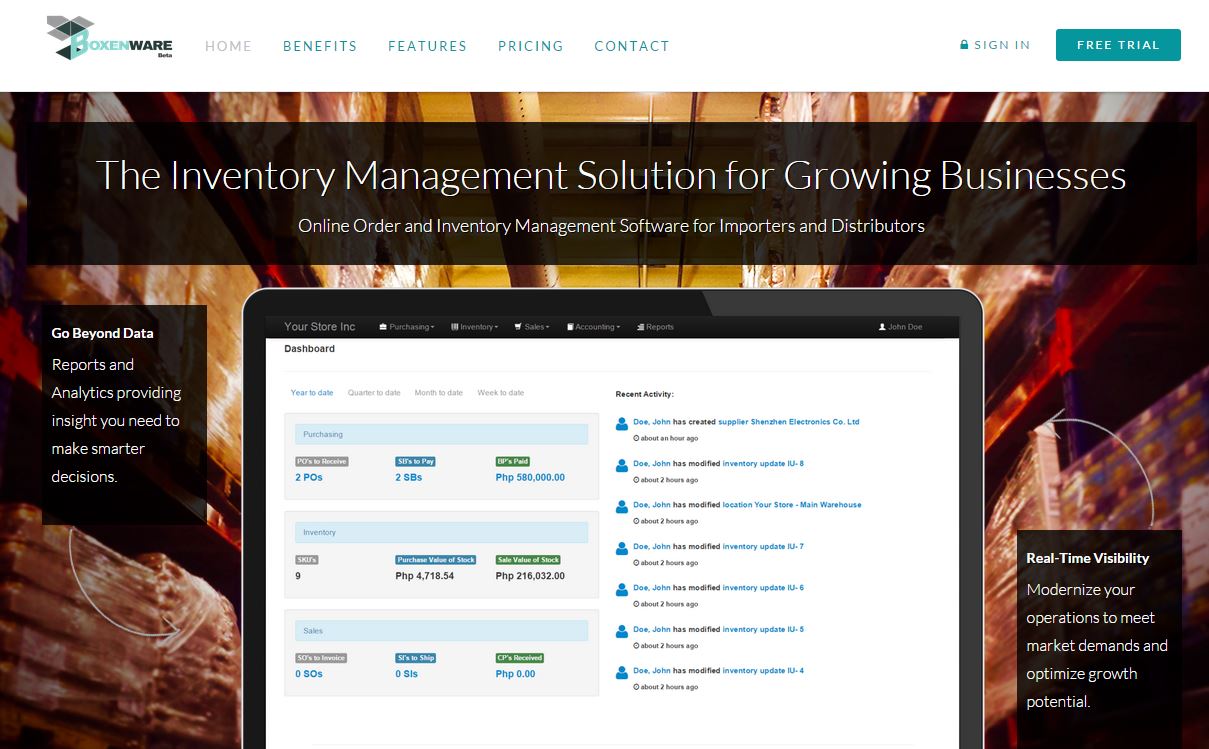Open location Your Store - Main Warehouse link
Screen dimensions: 1209x749
click(791, 505)
